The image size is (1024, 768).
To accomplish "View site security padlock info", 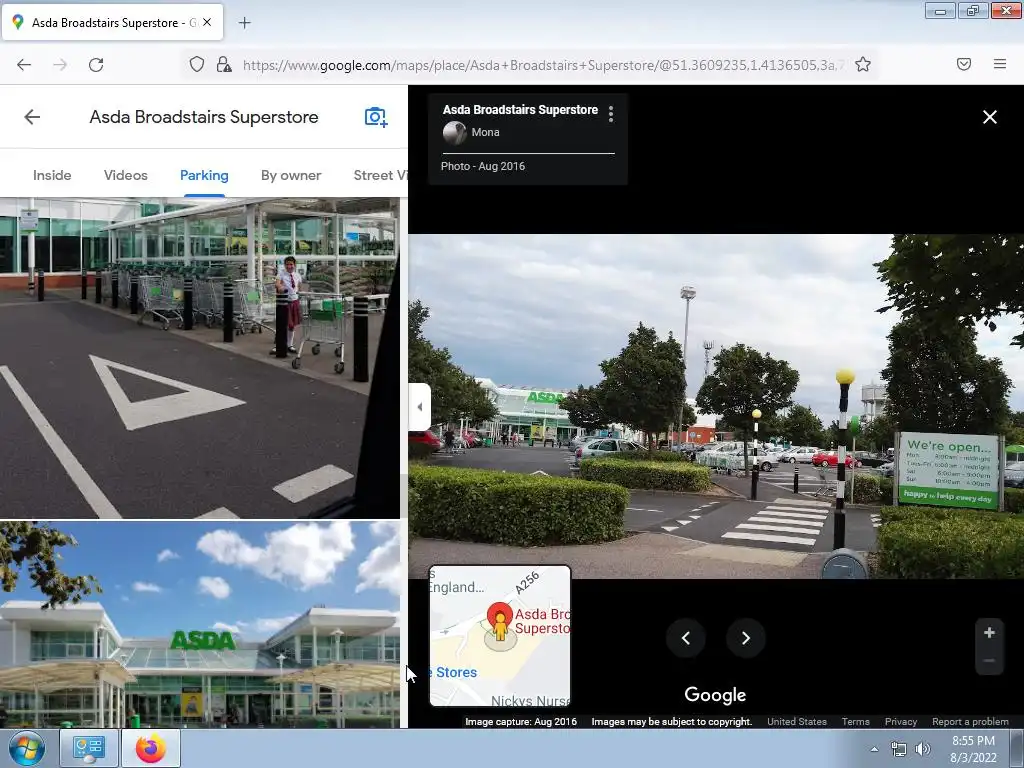I will [224, 65].
